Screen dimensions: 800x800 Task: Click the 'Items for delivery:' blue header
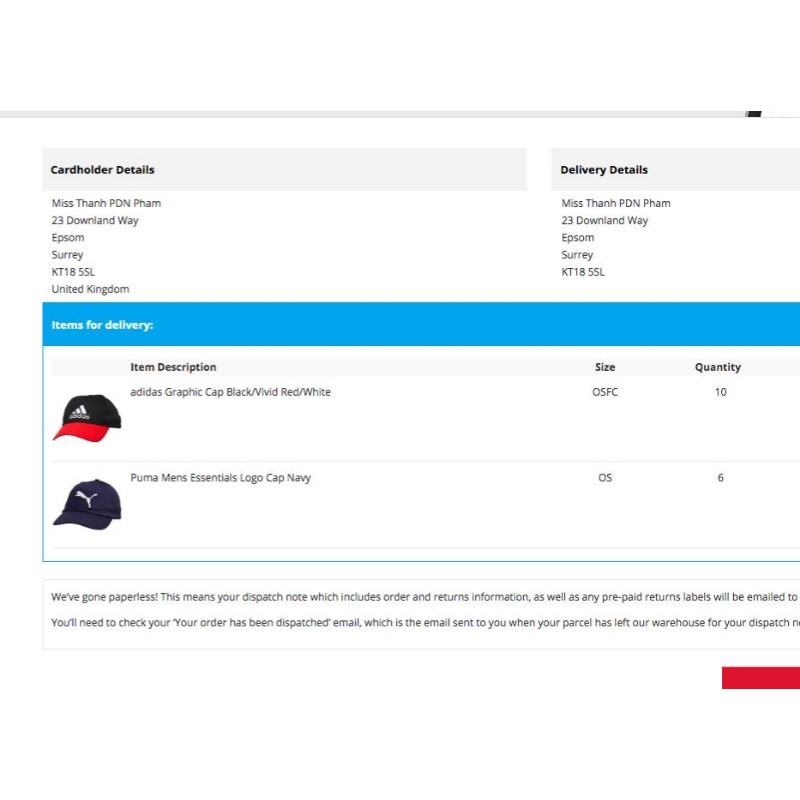coord(421,324)
